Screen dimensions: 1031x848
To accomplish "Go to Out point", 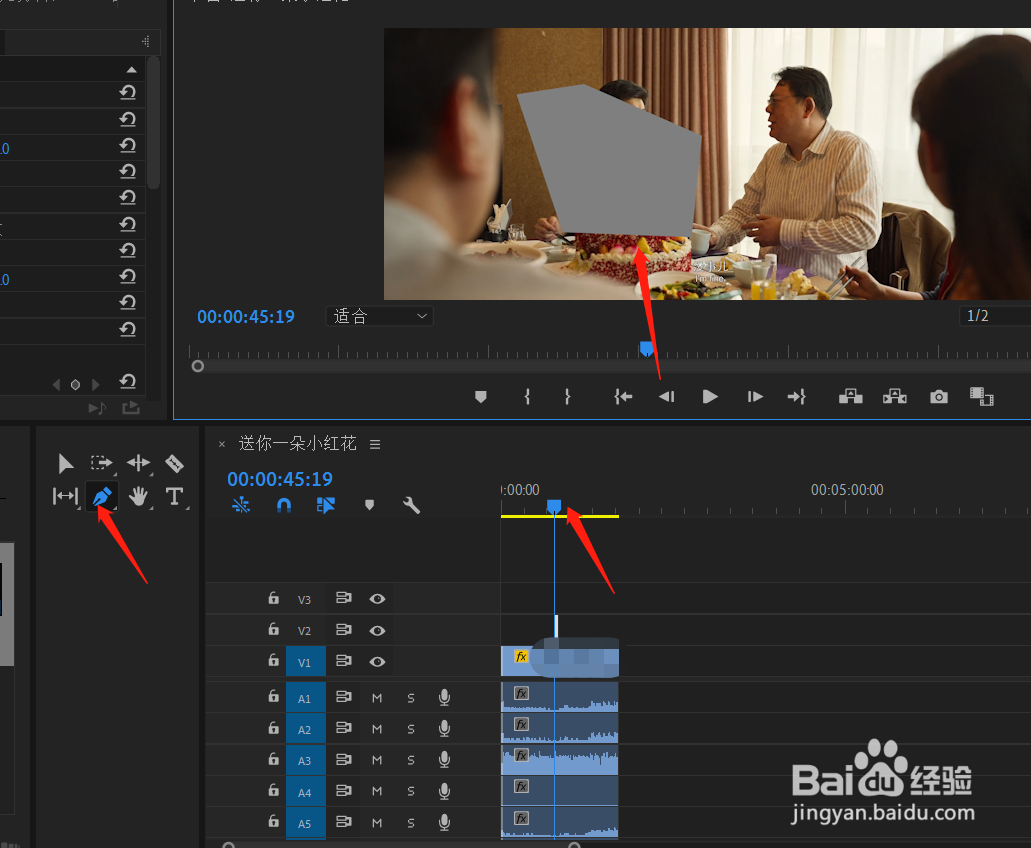I will click(x=796, y=396).
